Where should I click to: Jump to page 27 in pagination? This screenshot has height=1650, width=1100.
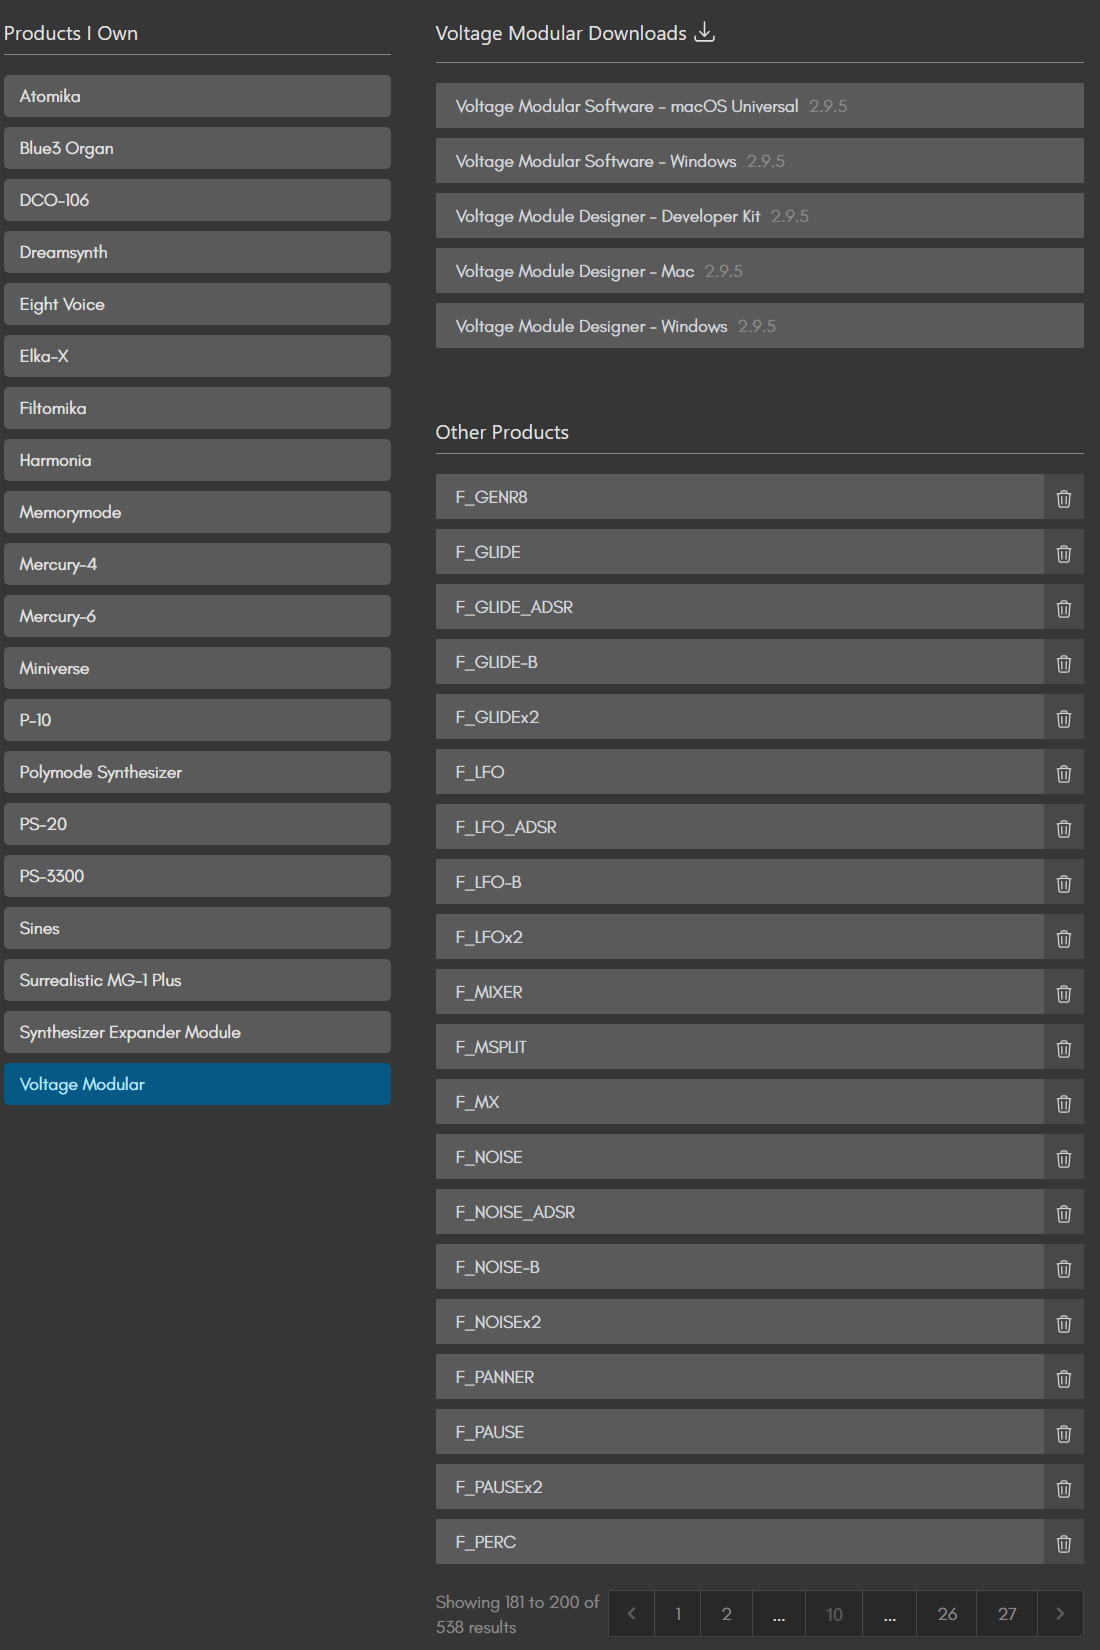1007,1613
